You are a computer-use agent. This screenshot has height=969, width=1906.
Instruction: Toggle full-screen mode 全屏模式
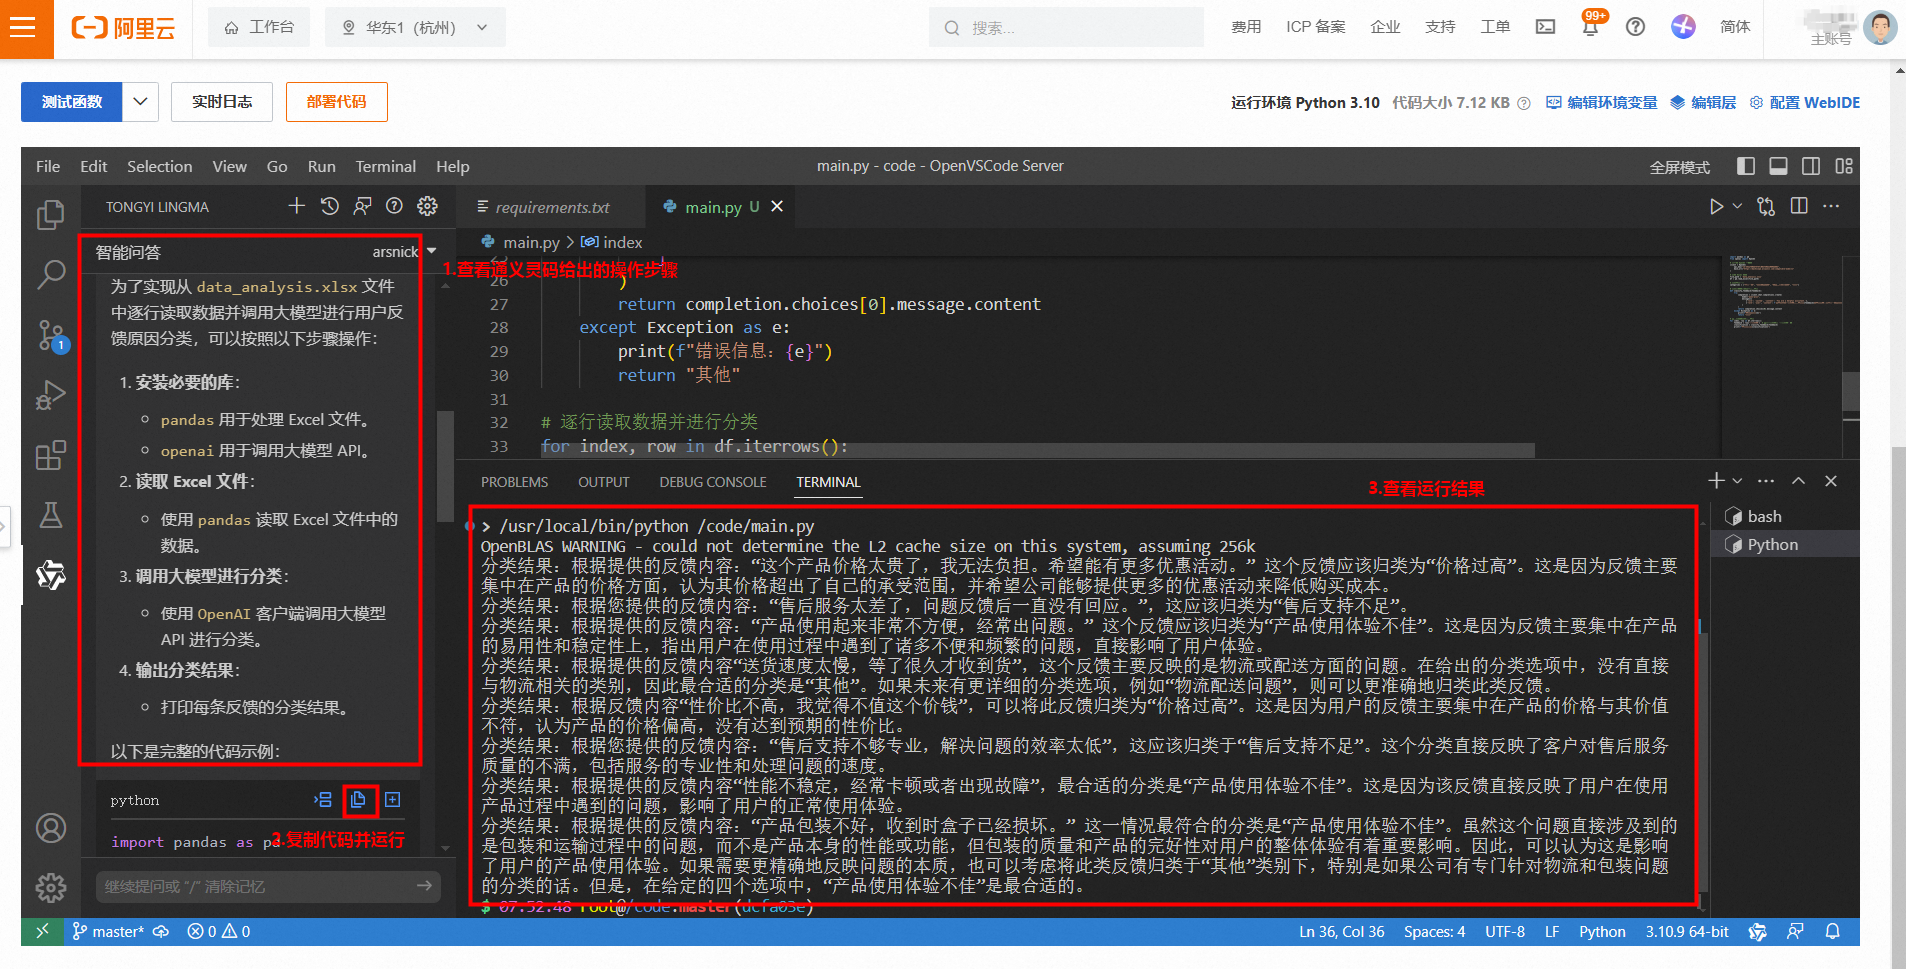point(1679,167)
